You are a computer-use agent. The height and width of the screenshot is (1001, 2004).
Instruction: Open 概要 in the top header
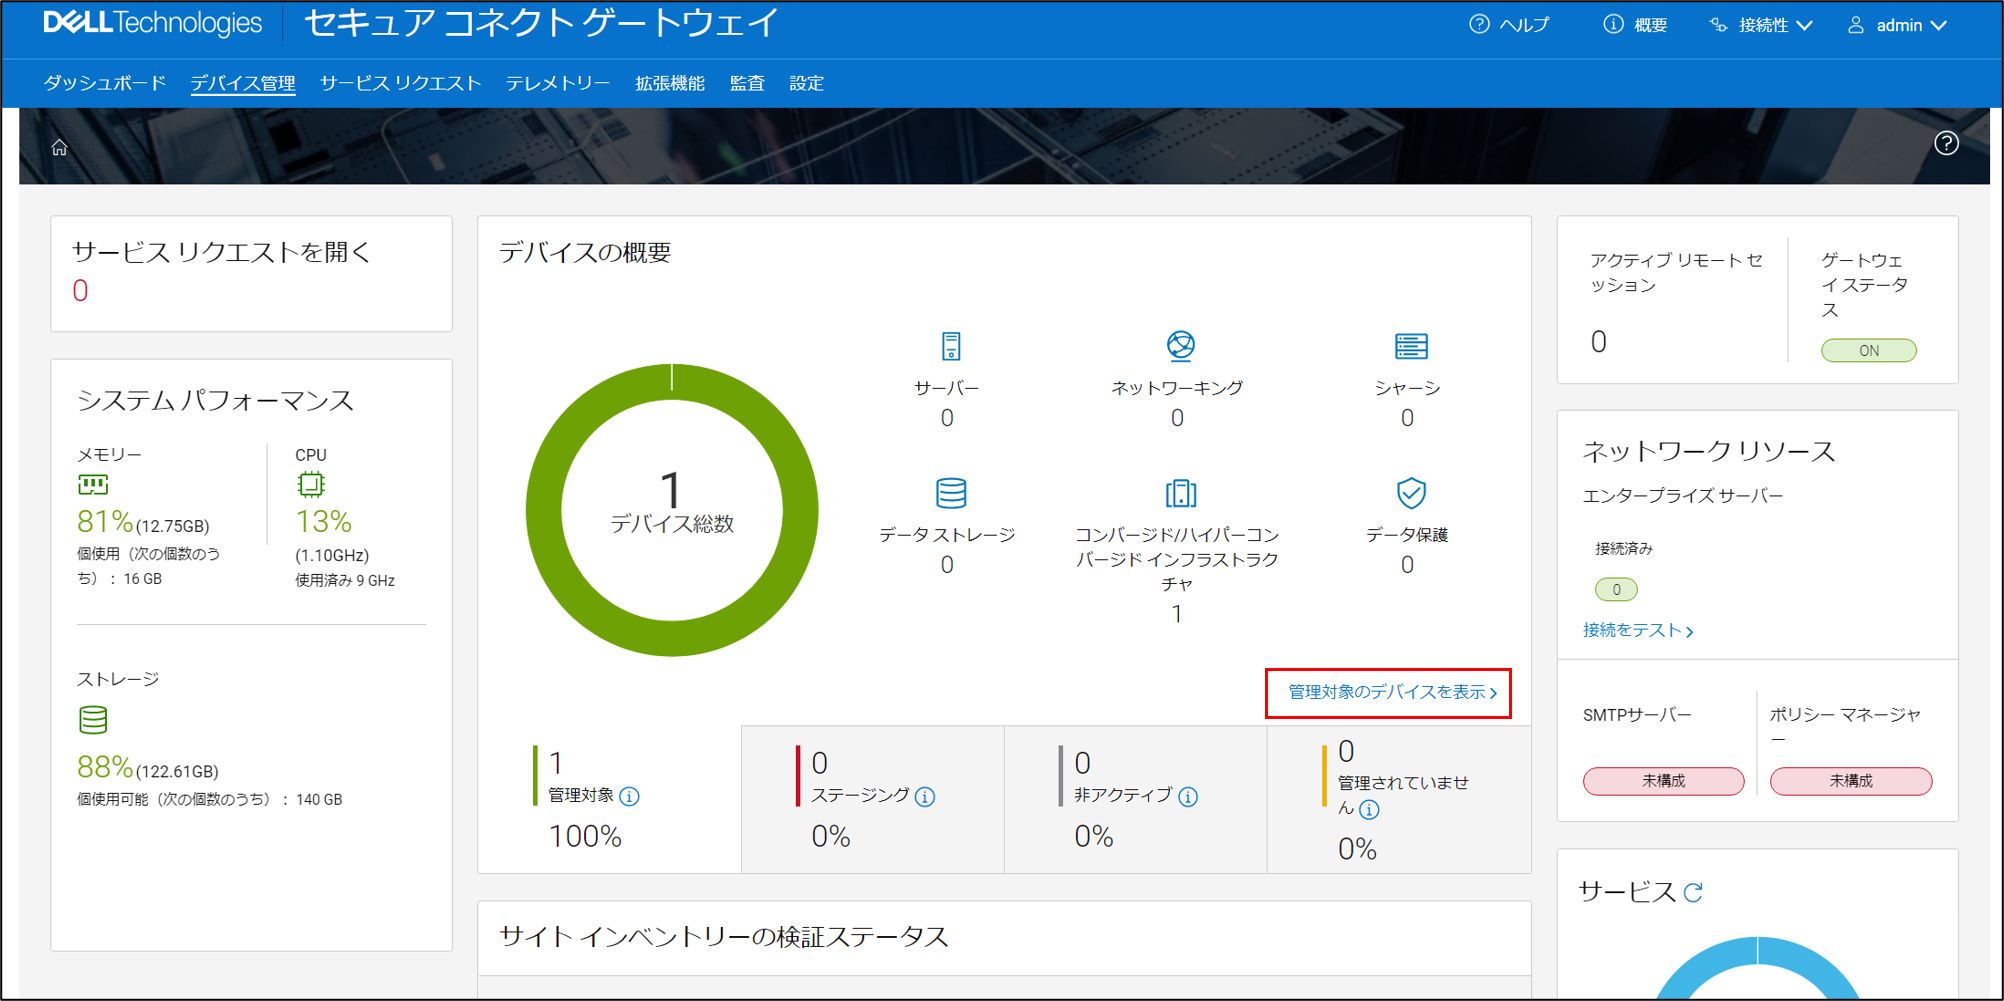[x=1635, y=25]
